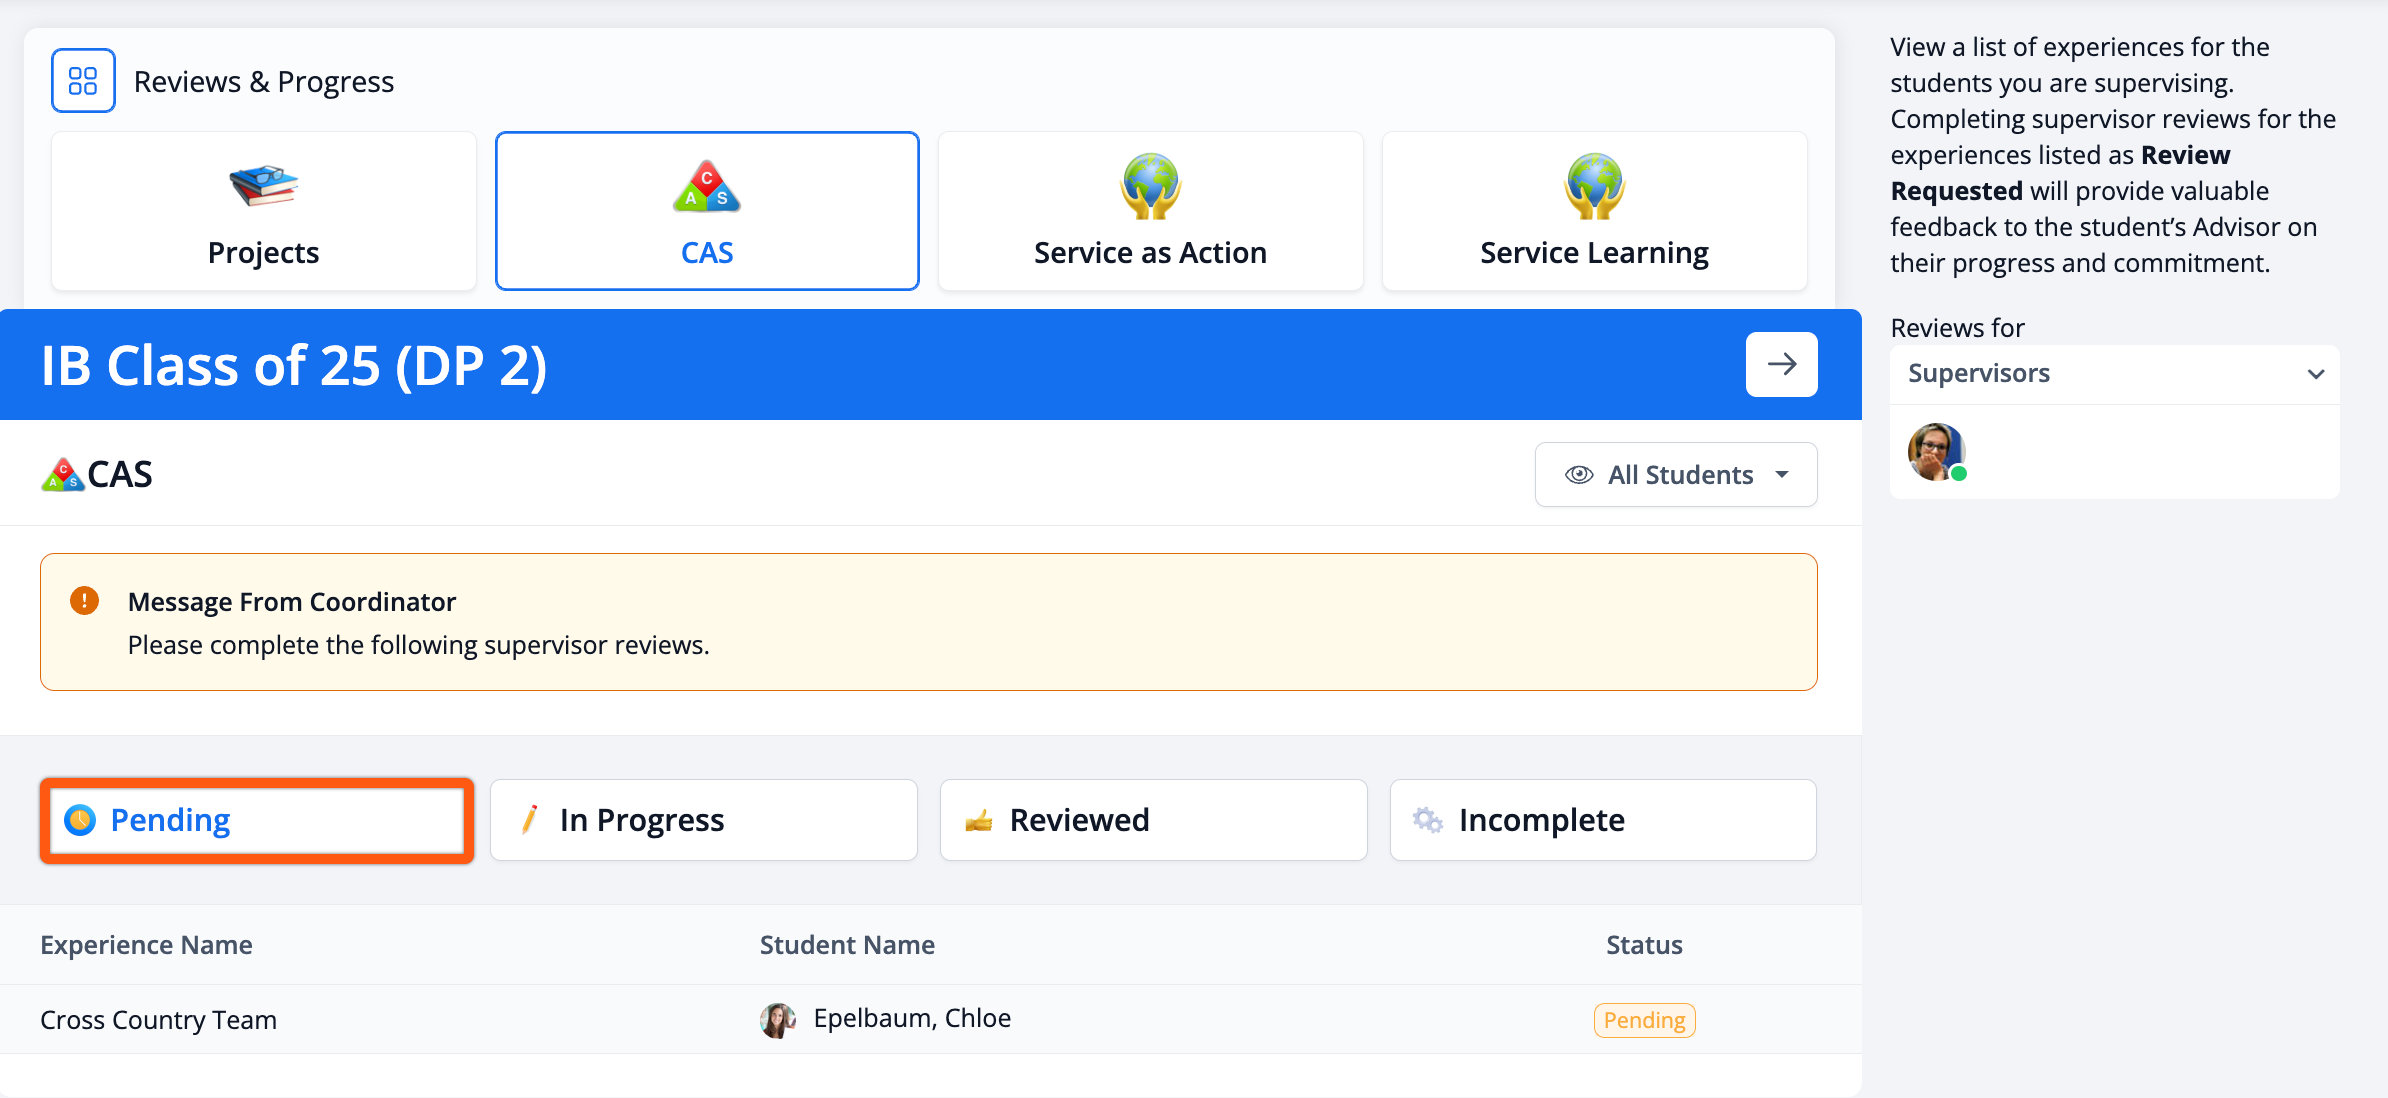Click the Reviews & Progress grid icon

83,81
